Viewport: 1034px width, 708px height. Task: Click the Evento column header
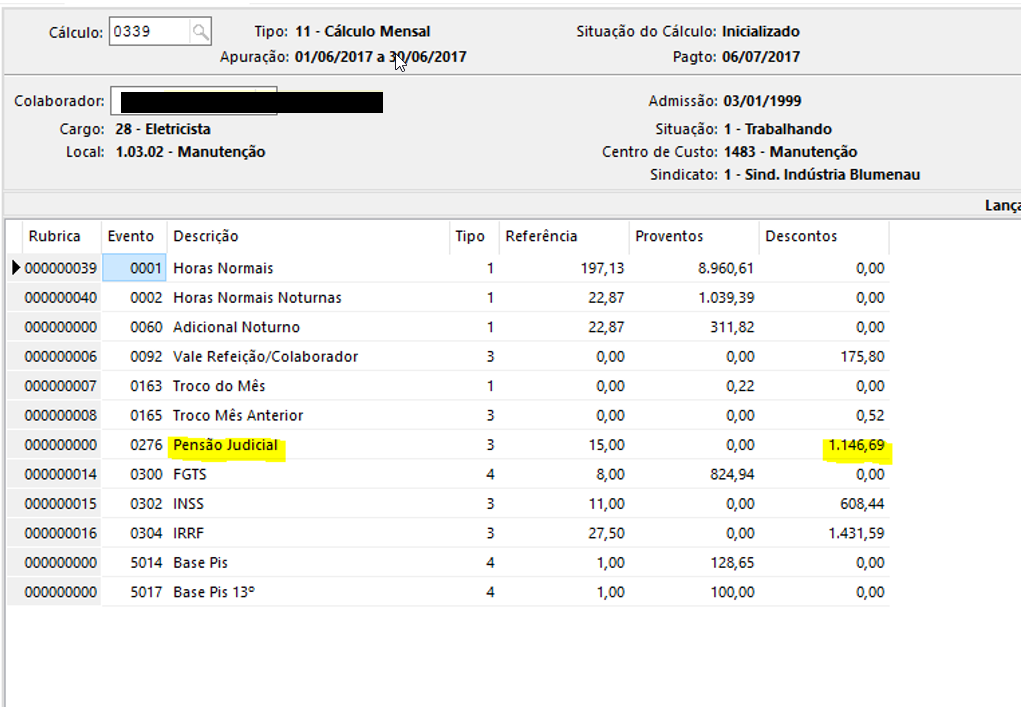click(x=131, y=237)
